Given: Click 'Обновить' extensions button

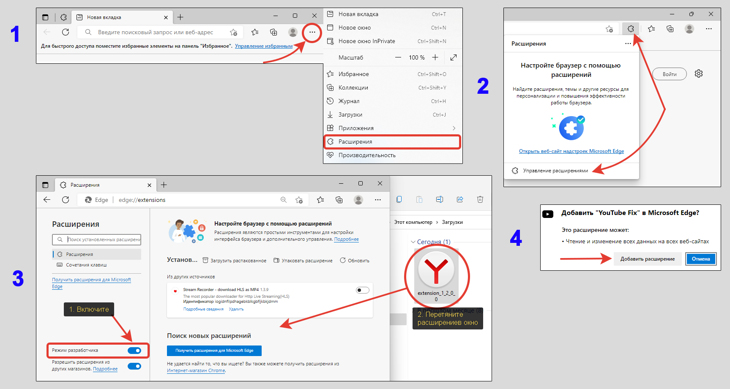Looking at the screenshot, I should pyautogui.click(x=354, y=261).
